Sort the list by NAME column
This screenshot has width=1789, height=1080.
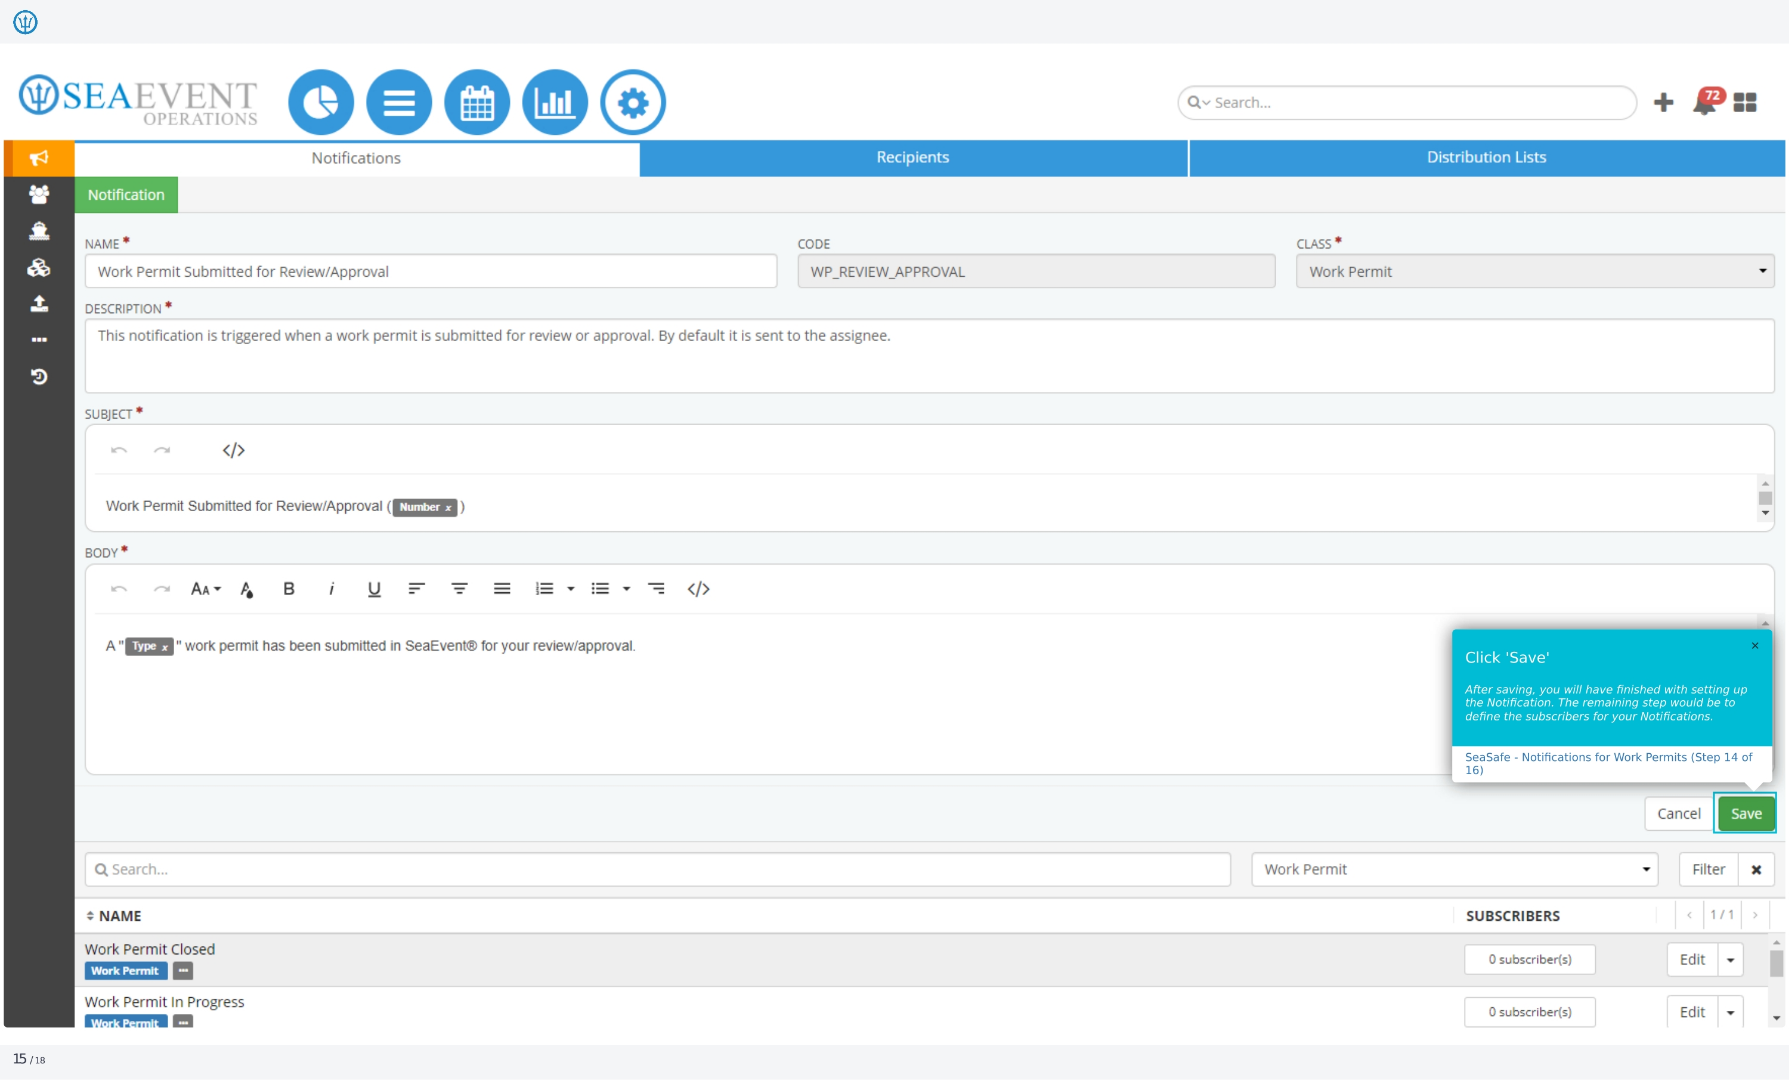coord(113,916)
